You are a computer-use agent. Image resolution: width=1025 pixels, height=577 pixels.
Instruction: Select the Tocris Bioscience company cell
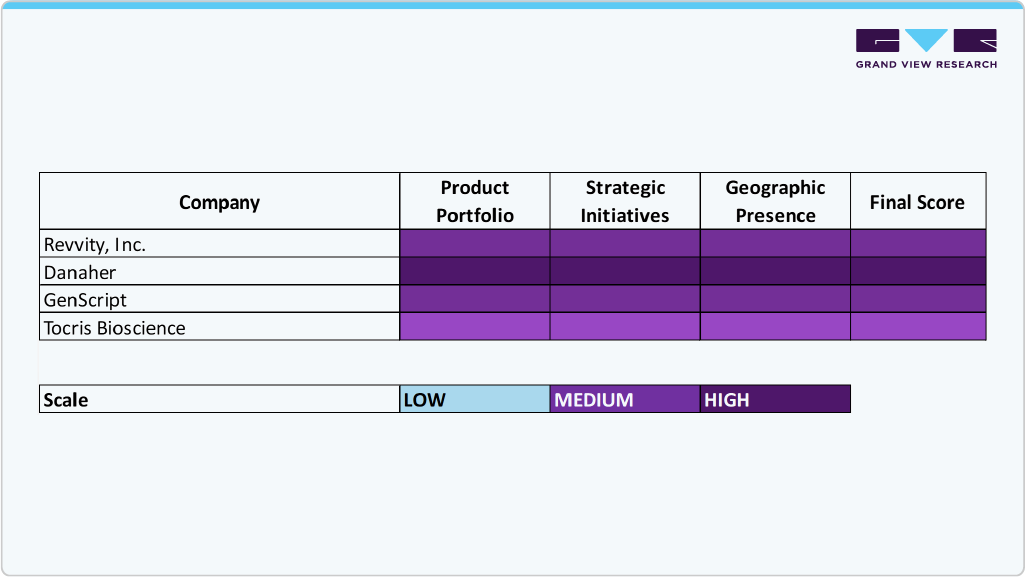coord(219,327)
